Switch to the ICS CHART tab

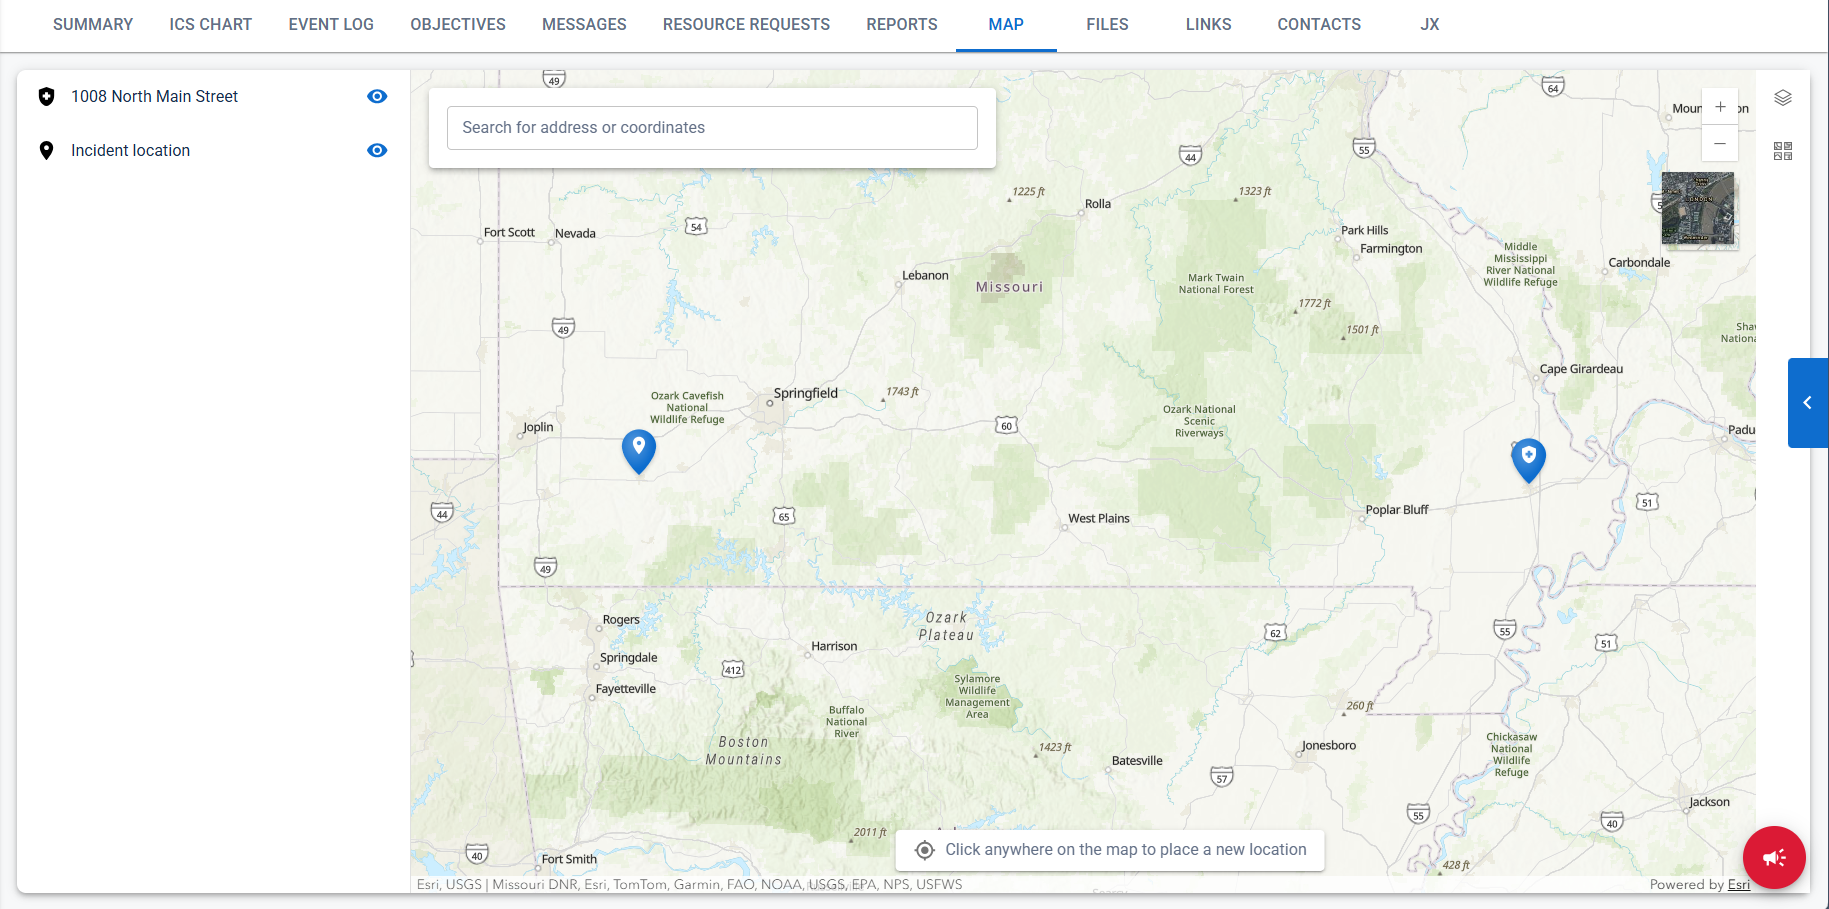(x=211, y=25)
